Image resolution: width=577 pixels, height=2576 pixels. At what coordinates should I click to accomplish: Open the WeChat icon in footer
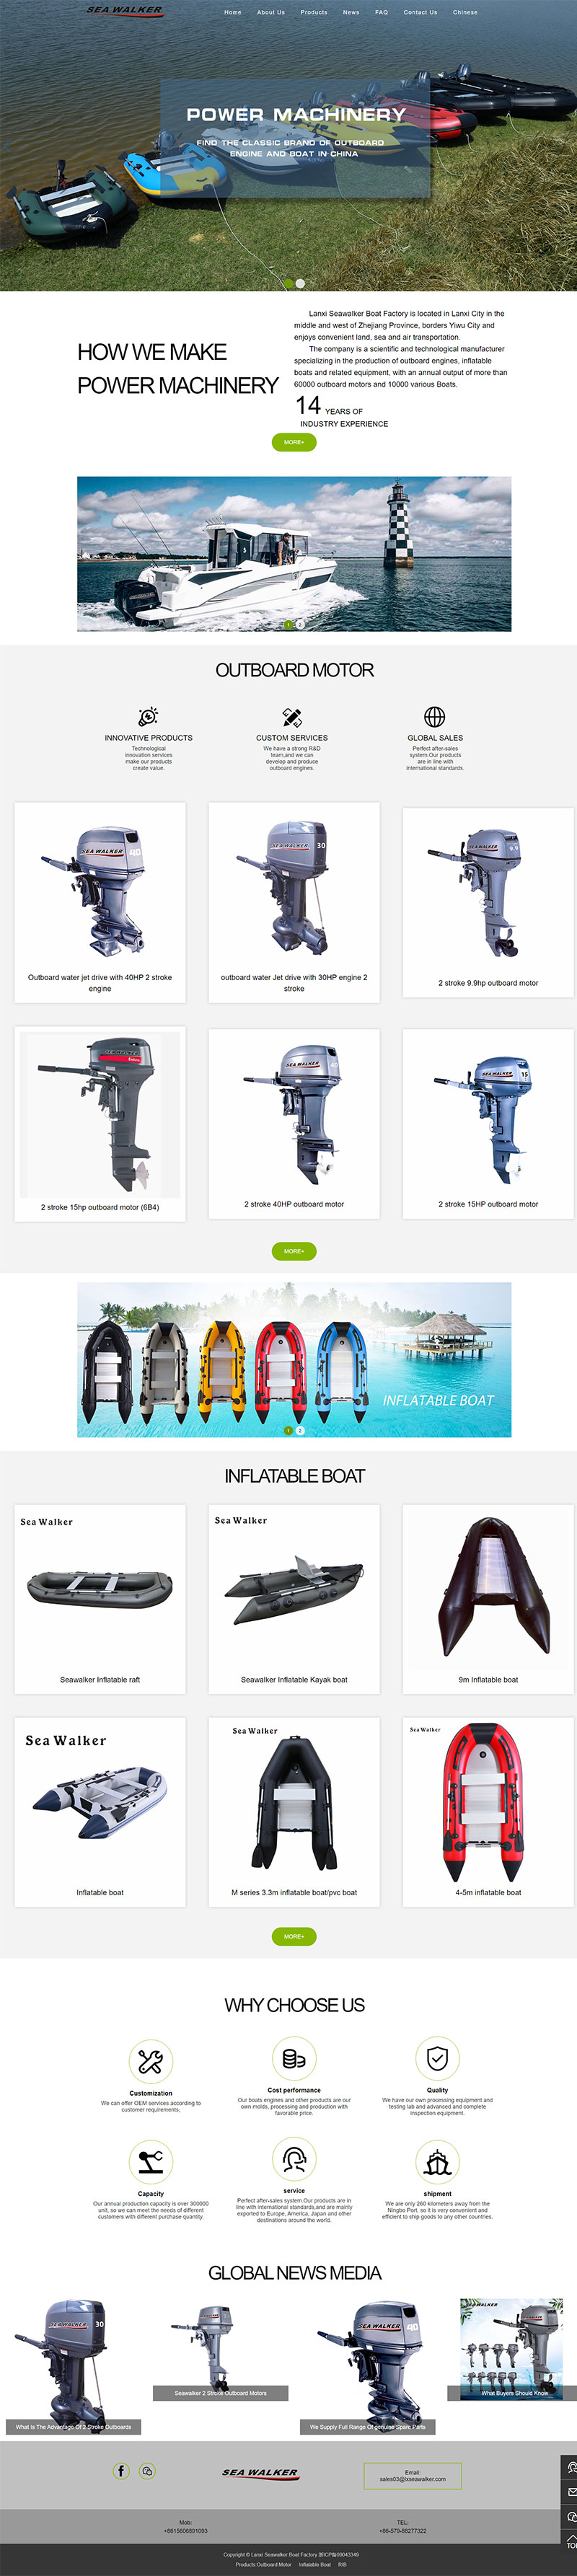147,2470
